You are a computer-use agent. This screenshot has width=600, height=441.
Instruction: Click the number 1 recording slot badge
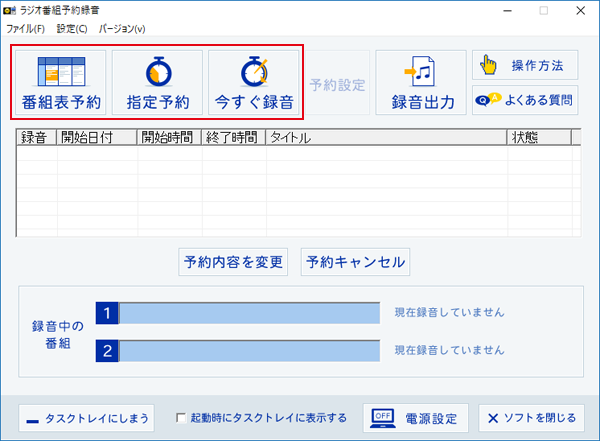pyautogui.click(x=107, y=313)
